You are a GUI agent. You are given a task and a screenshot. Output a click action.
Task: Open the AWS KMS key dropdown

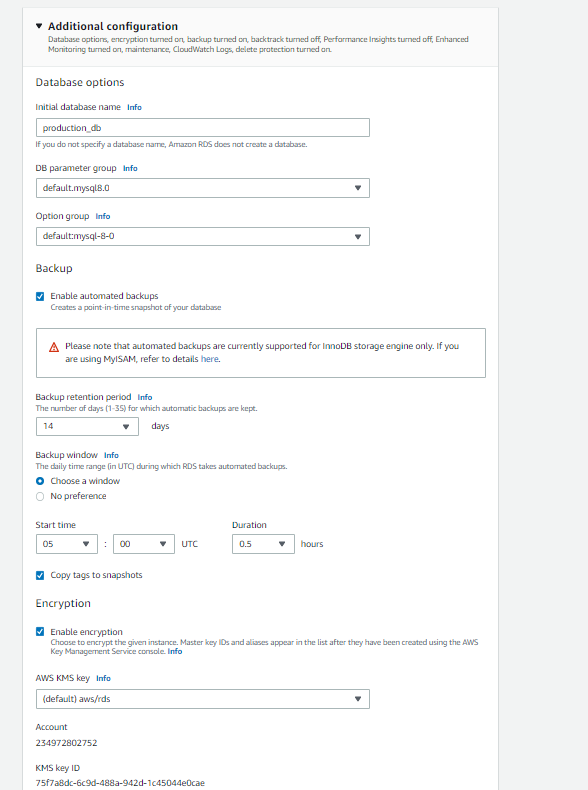tap(203, 699)
